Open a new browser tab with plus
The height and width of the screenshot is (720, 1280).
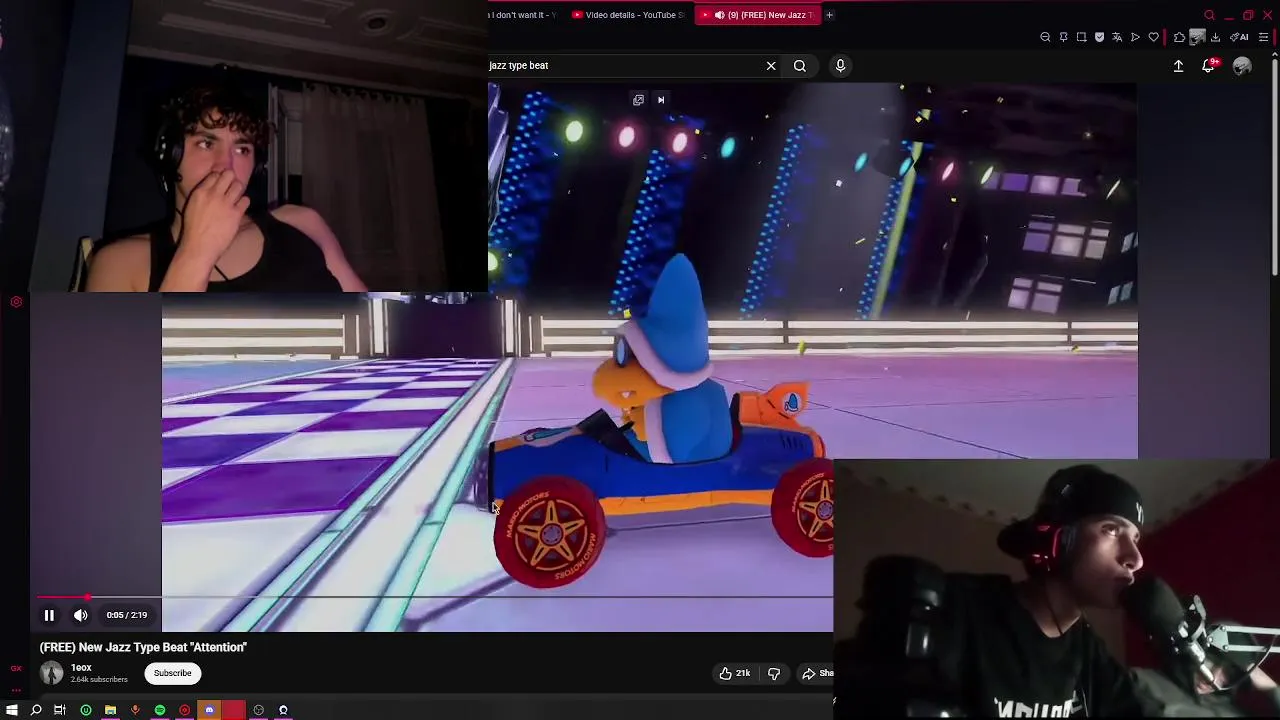point(829,15)
